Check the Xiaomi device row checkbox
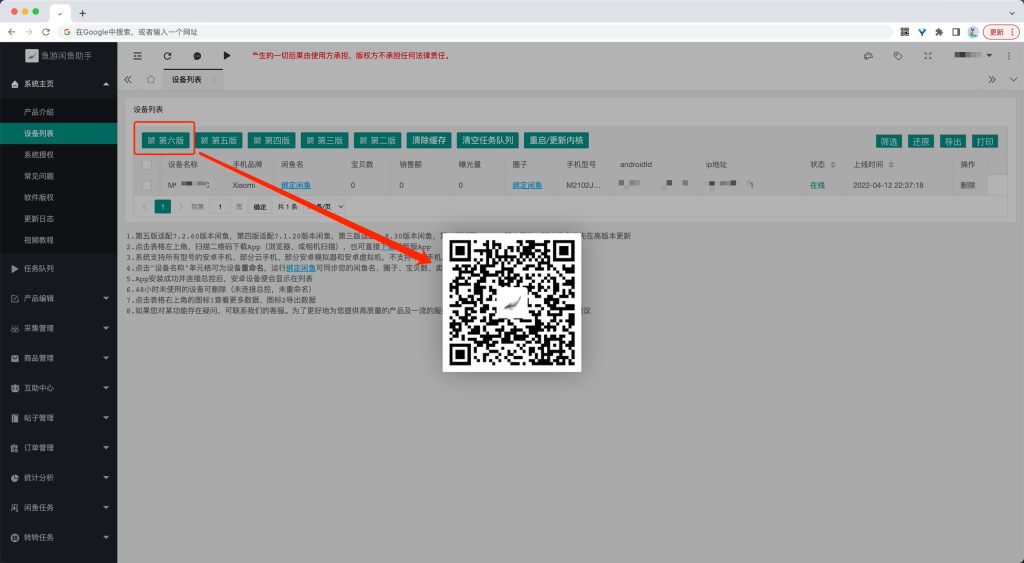 pos(147,185)
